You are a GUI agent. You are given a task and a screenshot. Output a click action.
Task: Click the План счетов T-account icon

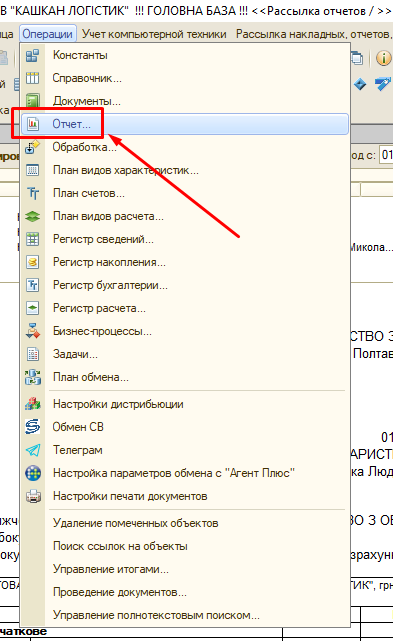coord(33,193)
